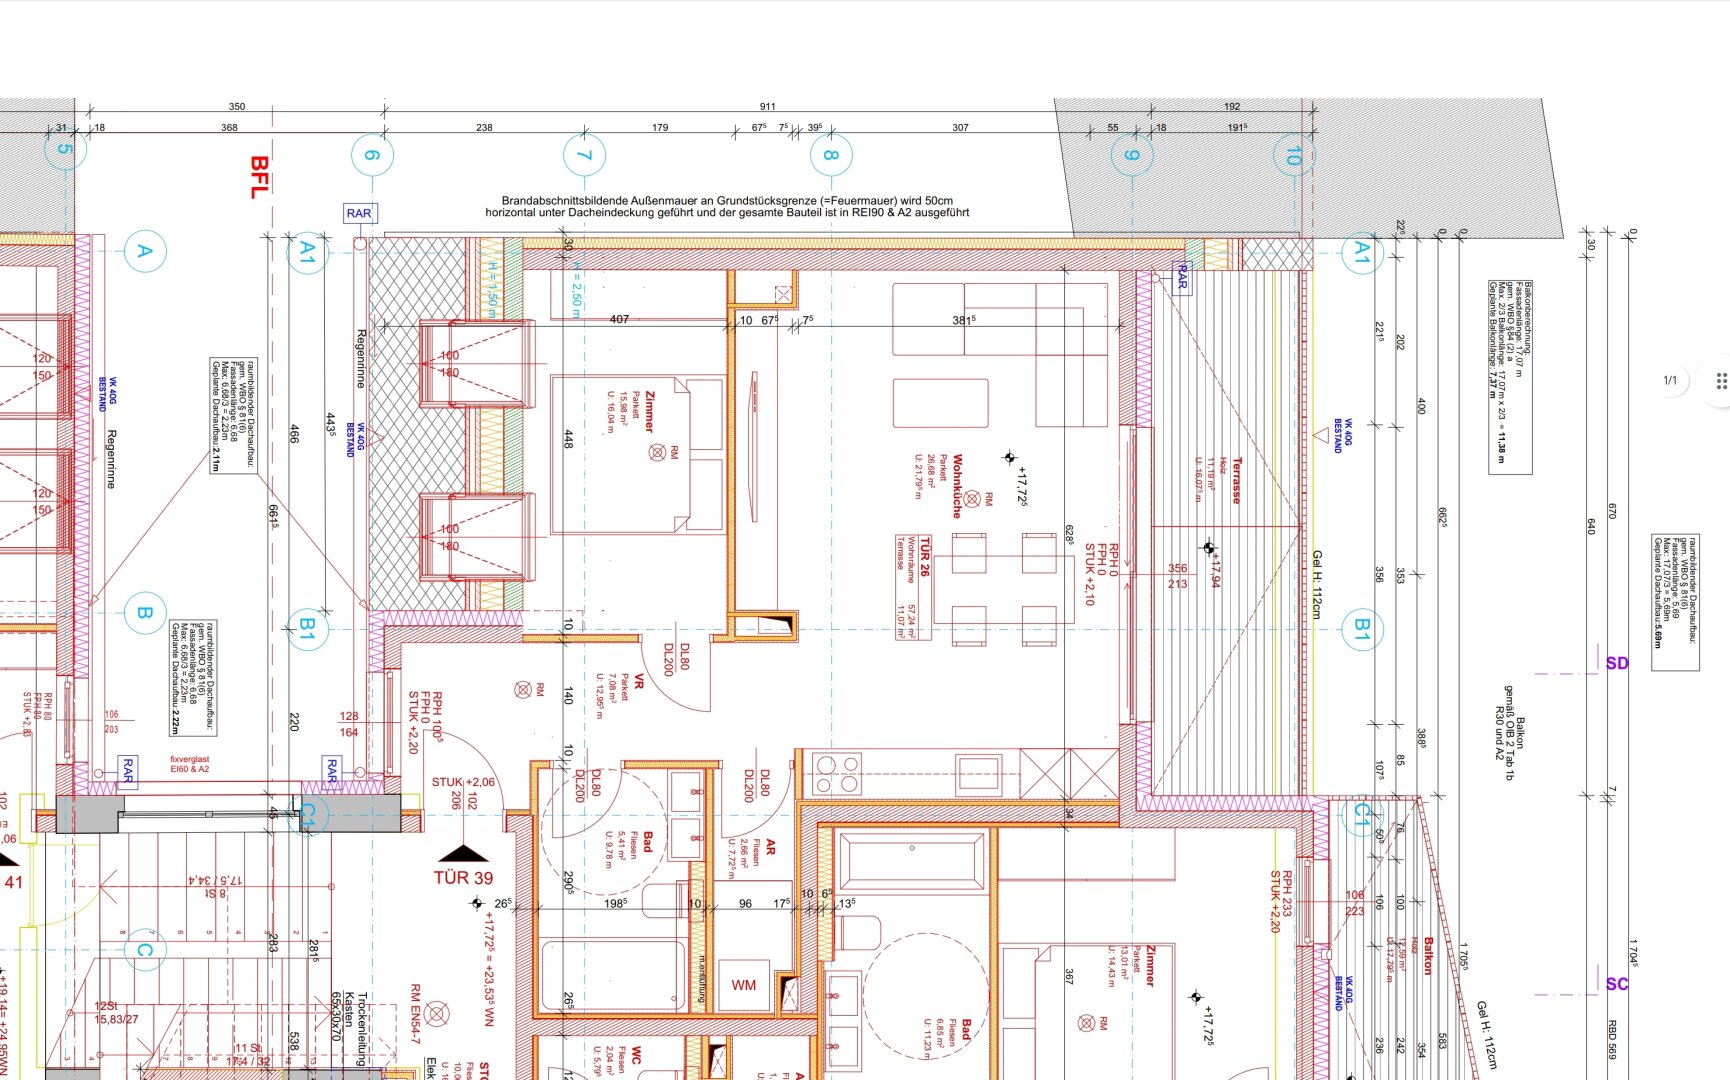Select the TÜR 26 room table header
This screenshot has height=1080, width=1730.
coord(925,557)
